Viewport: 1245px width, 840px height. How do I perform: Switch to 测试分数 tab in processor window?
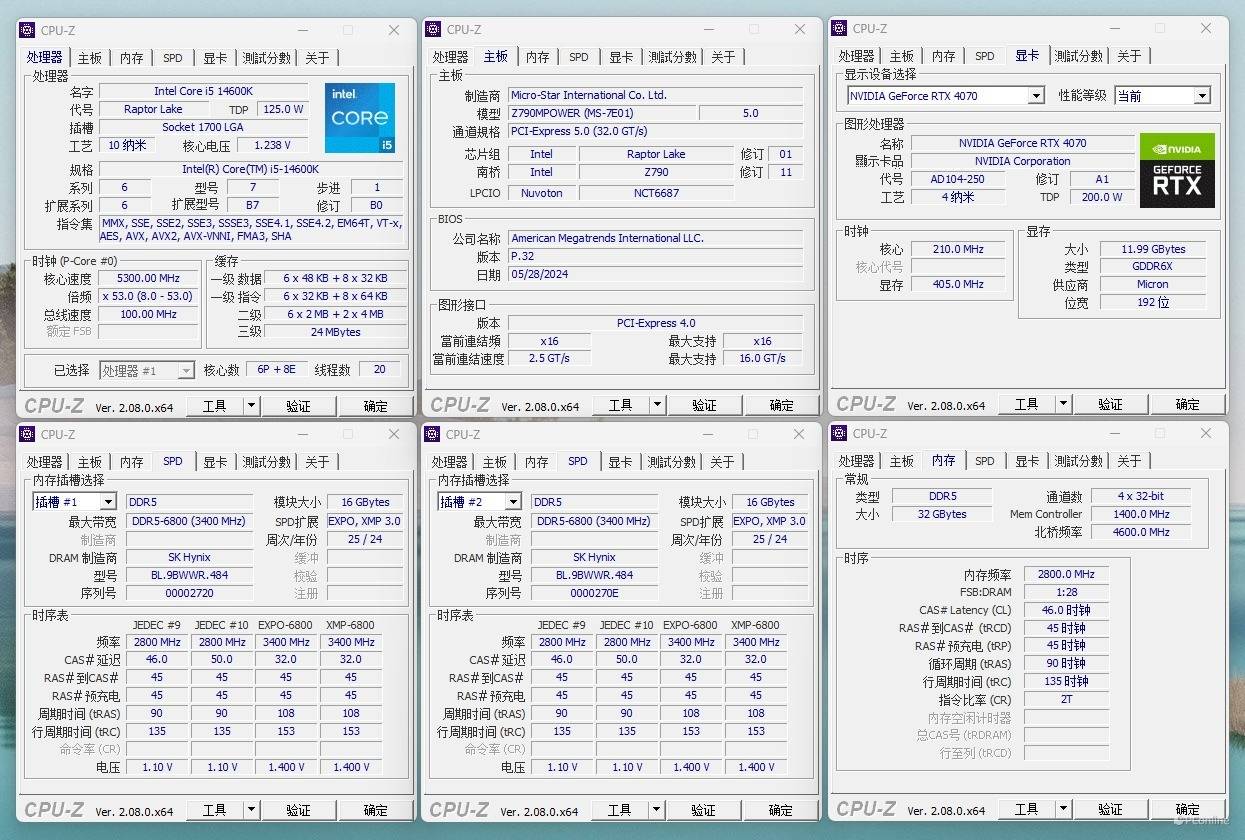(x=266, y=57)
